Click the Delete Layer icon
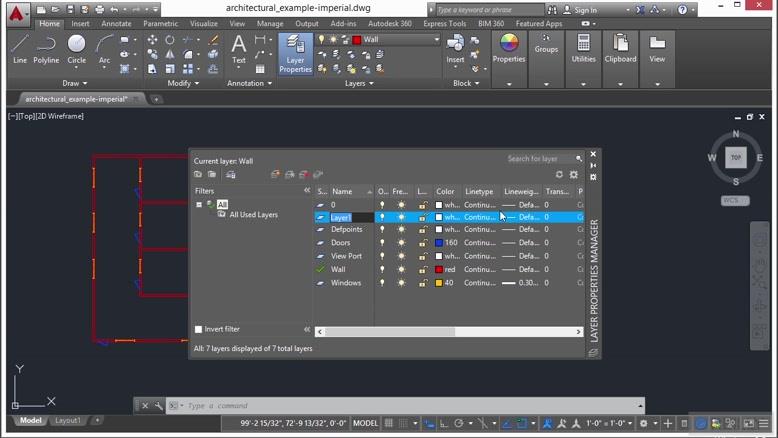 pos(304,174)
